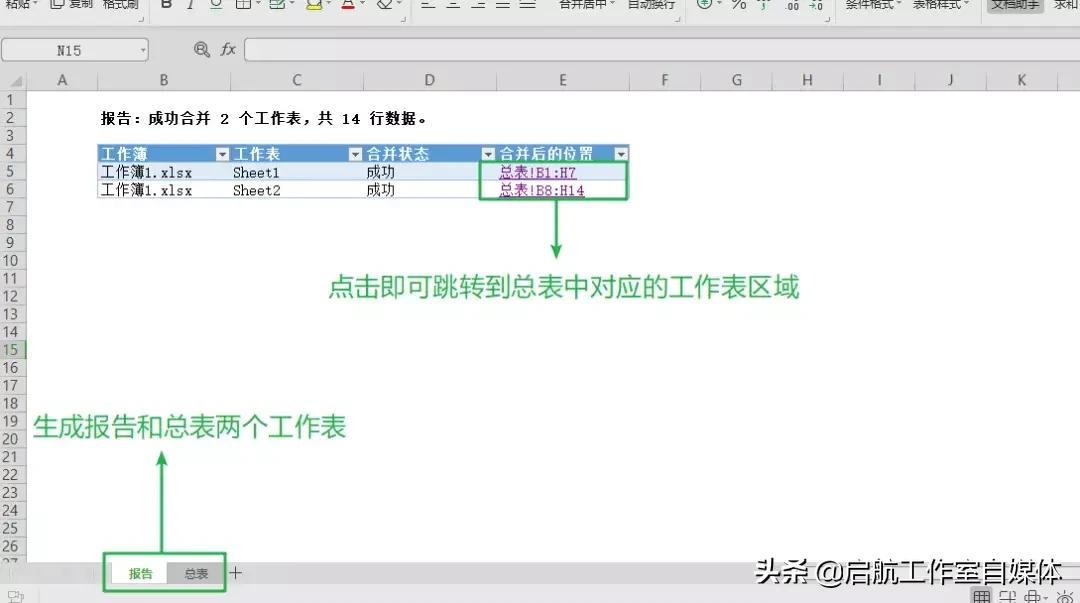Viewport: 1080px width, 603px height.
Task: Toggle Underline formatting
Action: pyautogui.click(x=215, y=5)
